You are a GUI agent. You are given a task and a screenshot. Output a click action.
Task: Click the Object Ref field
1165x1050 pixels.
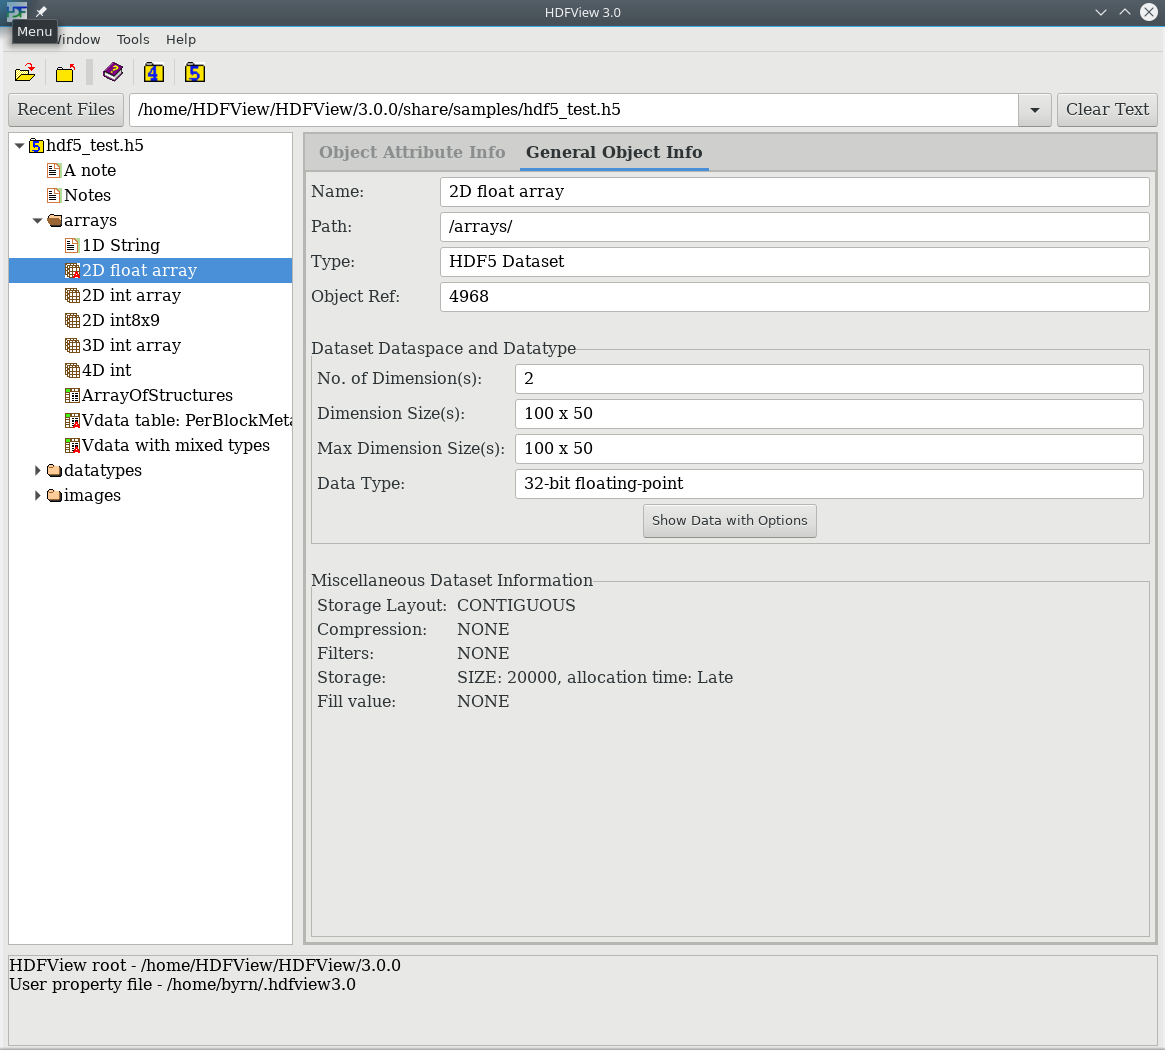coord(795,296)
